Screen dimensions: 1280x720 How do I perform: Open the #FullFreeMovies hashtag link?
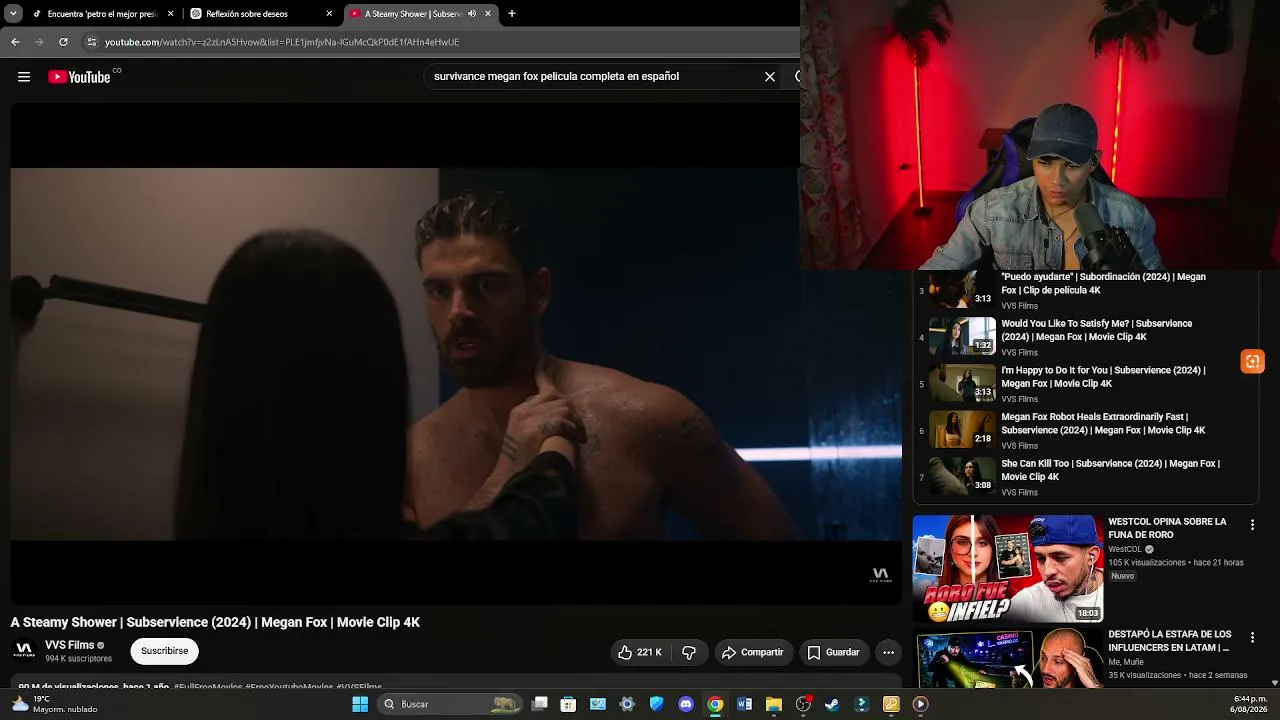[x=208, y=688]
